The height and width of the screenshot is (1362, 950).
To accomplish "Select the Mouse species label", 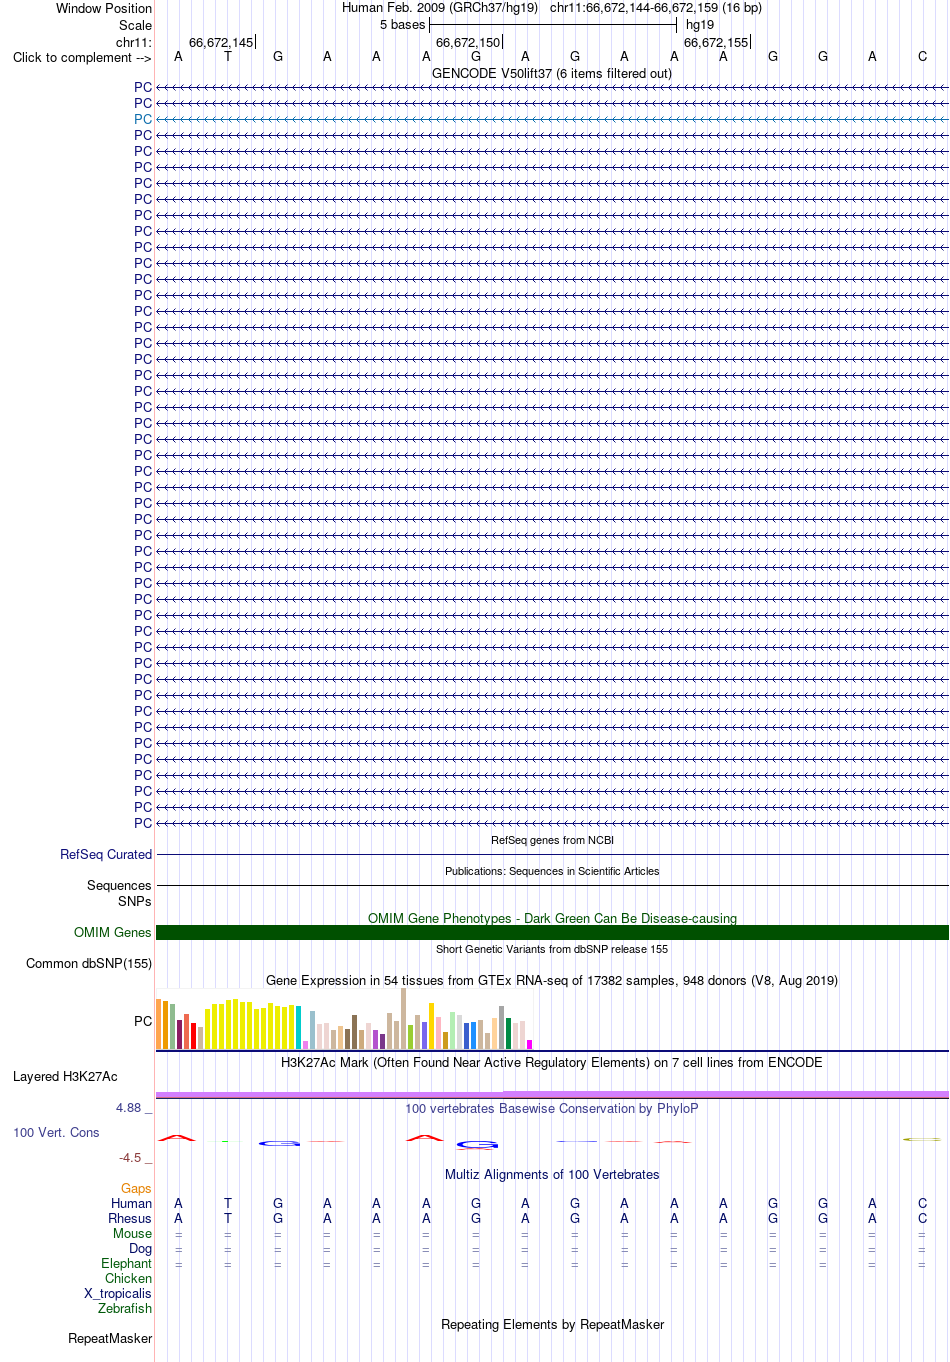I will pyautogui.click(x=132, y=1233).
